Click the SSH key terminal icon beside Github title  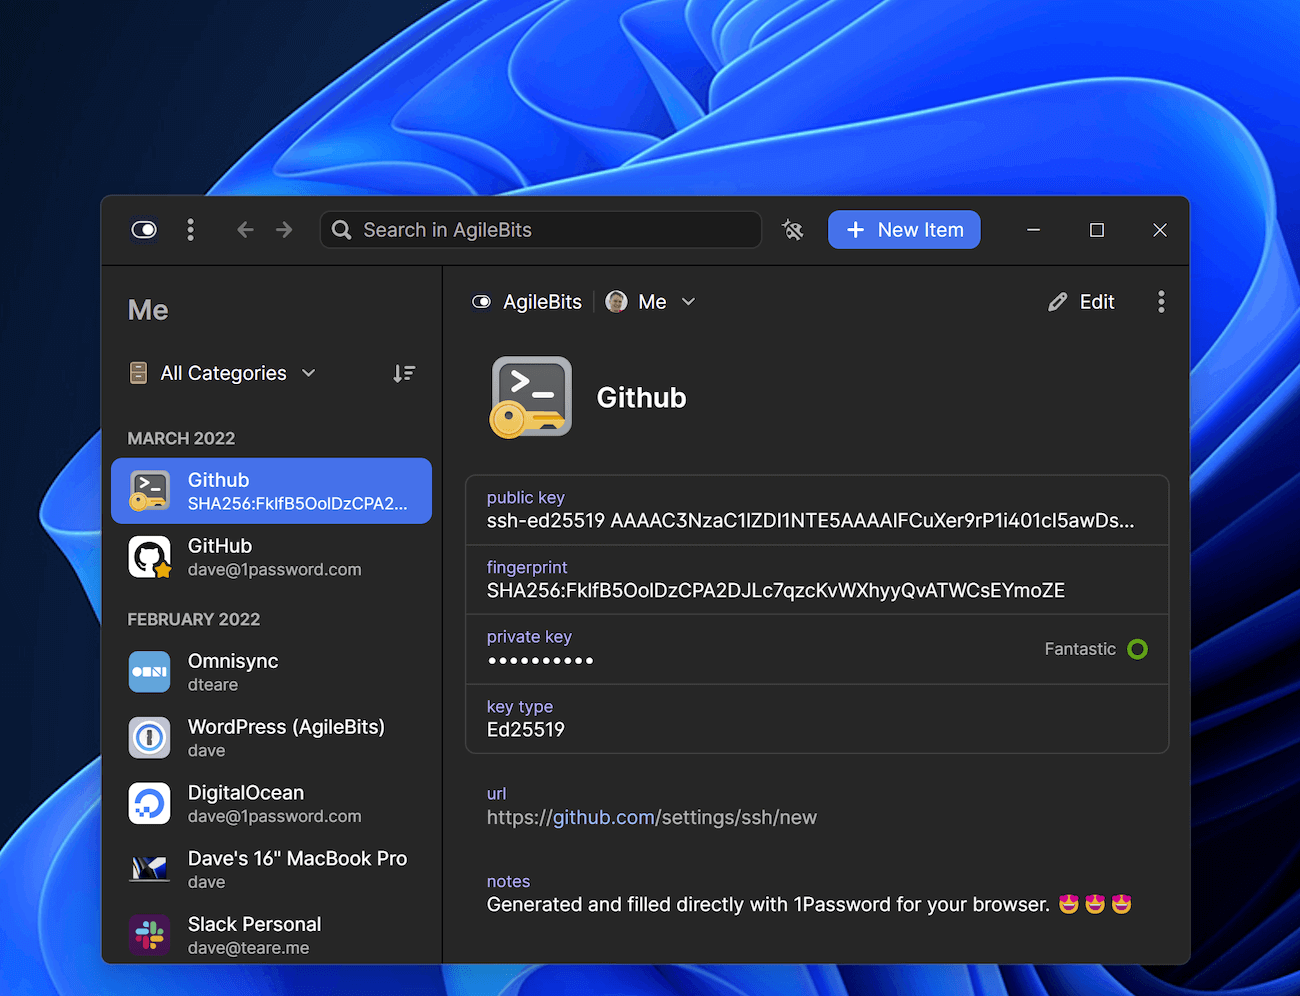(x=531, y=396)
